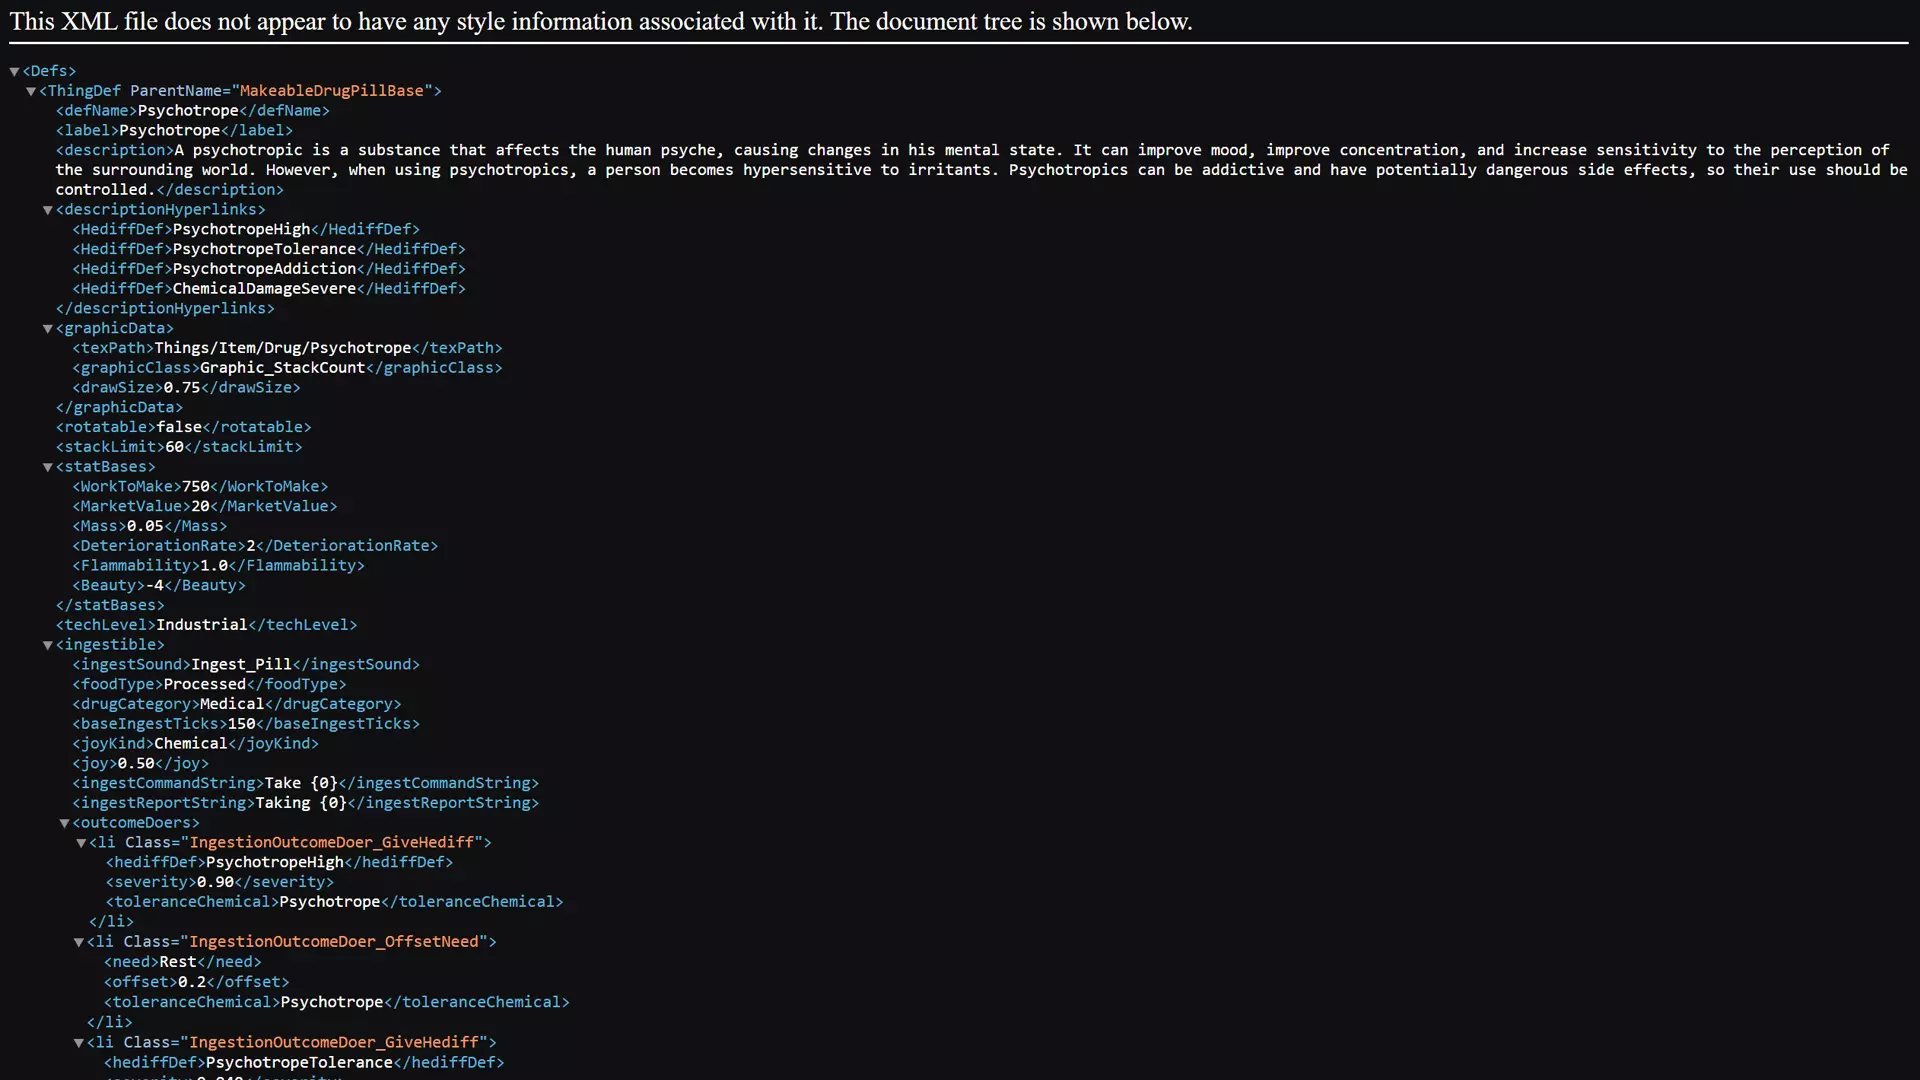Screen dimensions: 1920x1080
Task: Collapse the descriptionHyperlinks node
Action: [47, 210]
